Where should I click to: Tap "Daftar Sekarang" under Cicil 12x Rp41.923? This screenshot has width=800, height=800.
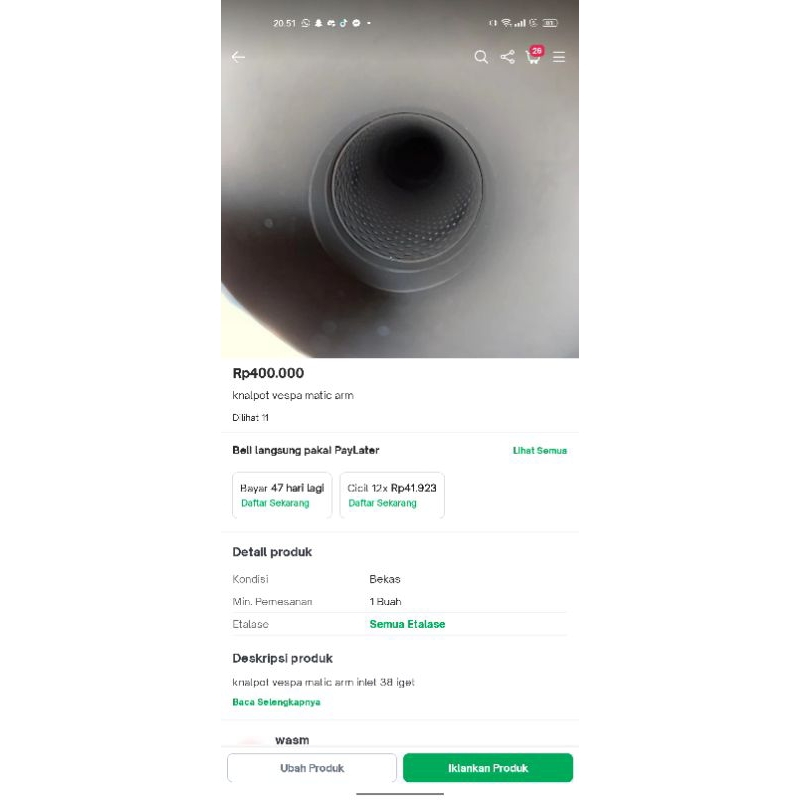tap(382, 503)
